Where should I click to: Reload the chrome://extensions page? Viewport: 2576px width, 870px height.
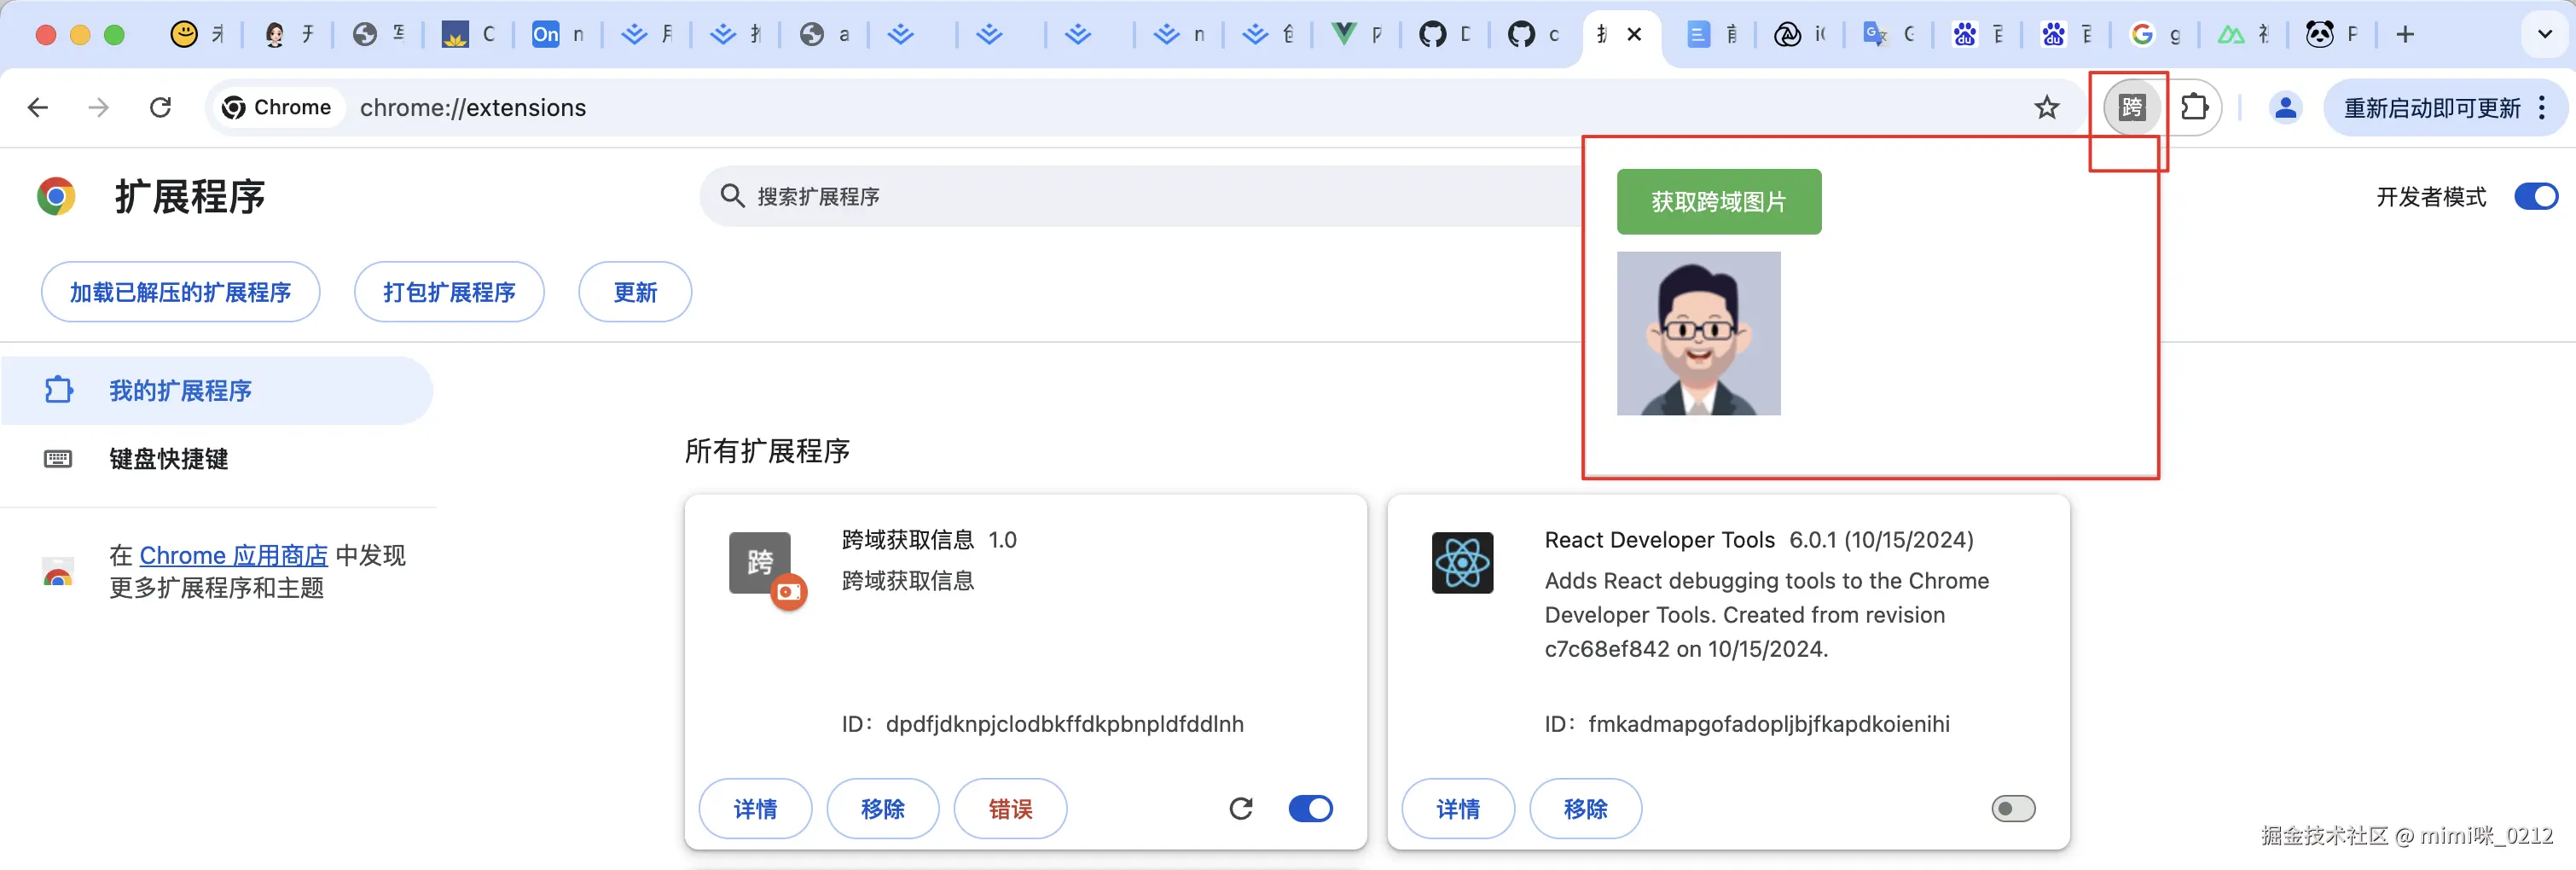click(x=160, y=107)
